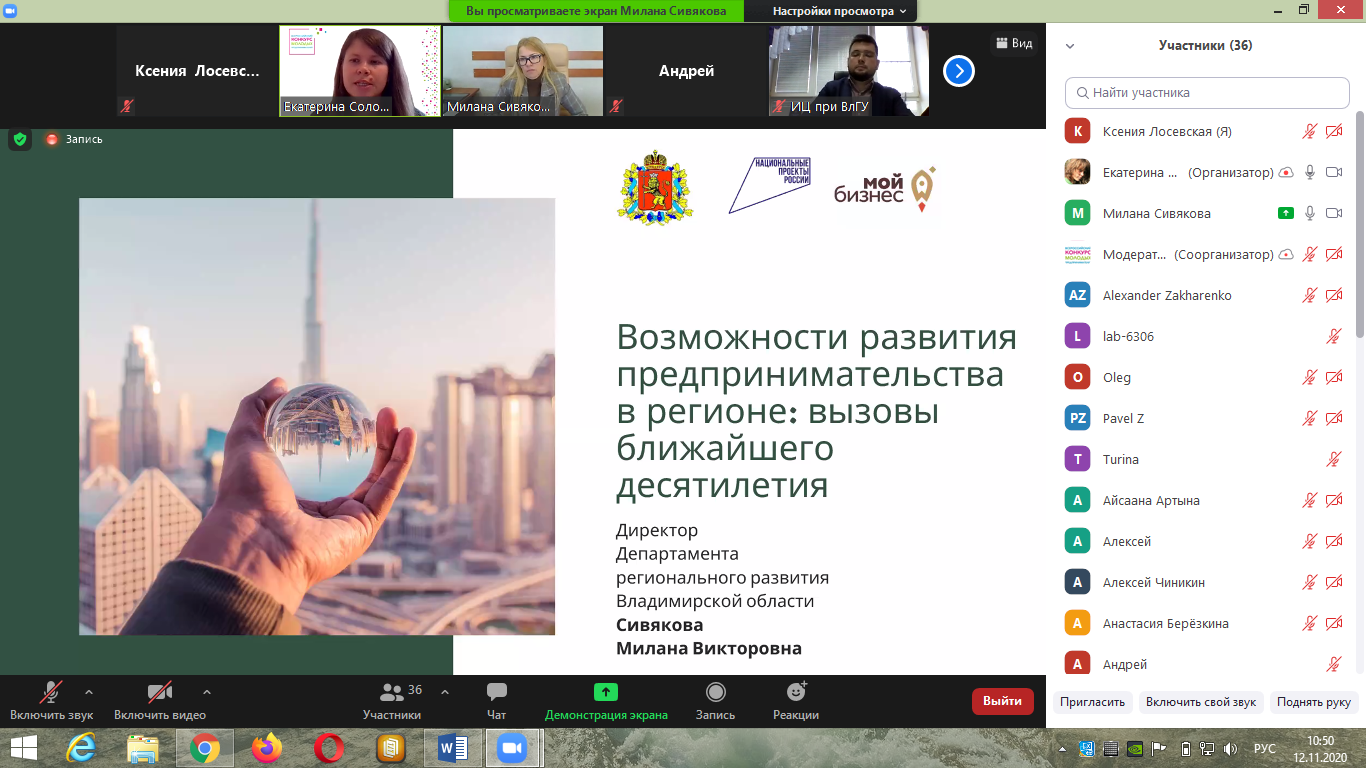The image size is (1366, 768).
Task: Open Реакции reactions menu
Action: [x=796, y=700]
